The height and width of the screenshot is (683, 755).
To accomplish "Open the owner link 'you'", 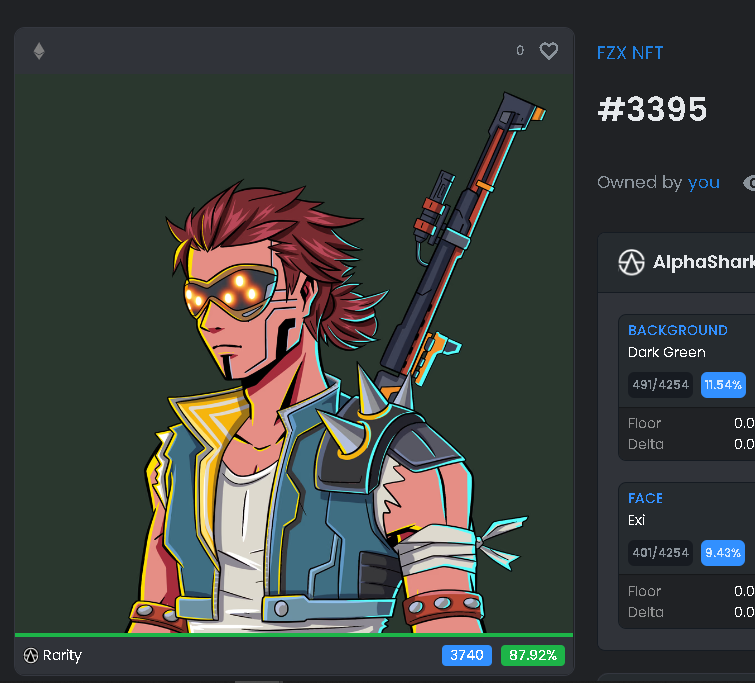I will [703, 183].
